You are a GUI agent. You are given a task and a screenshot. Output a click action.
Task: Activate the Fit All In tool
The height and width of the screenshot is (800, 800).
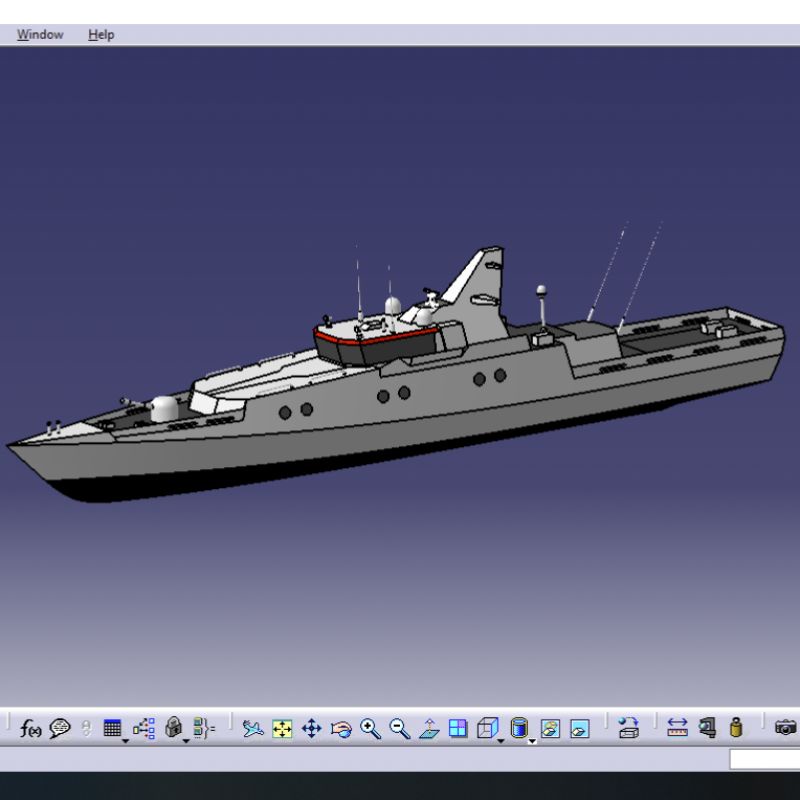[282, 728]
